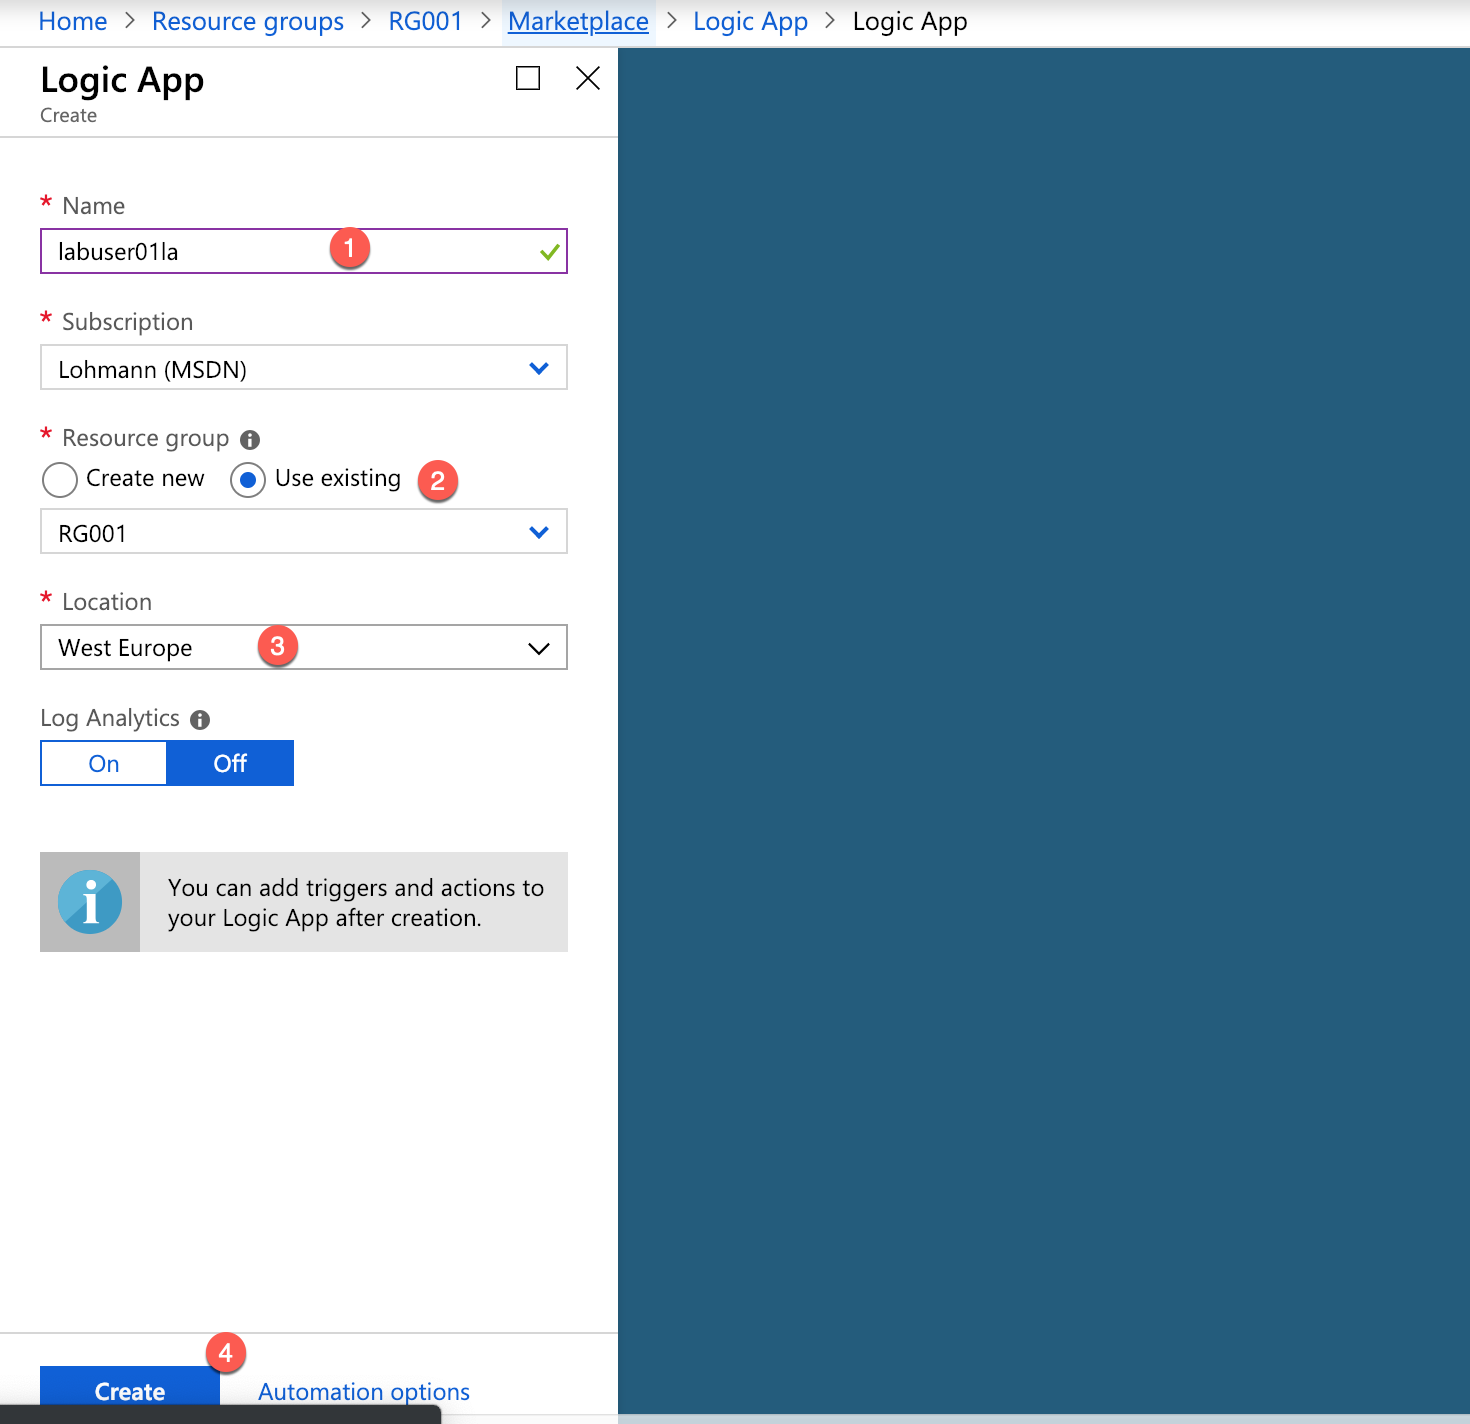The height and width of the screenshot is (1424, 1470).
Task: Click into the Name input field
Action: point(304,251)
